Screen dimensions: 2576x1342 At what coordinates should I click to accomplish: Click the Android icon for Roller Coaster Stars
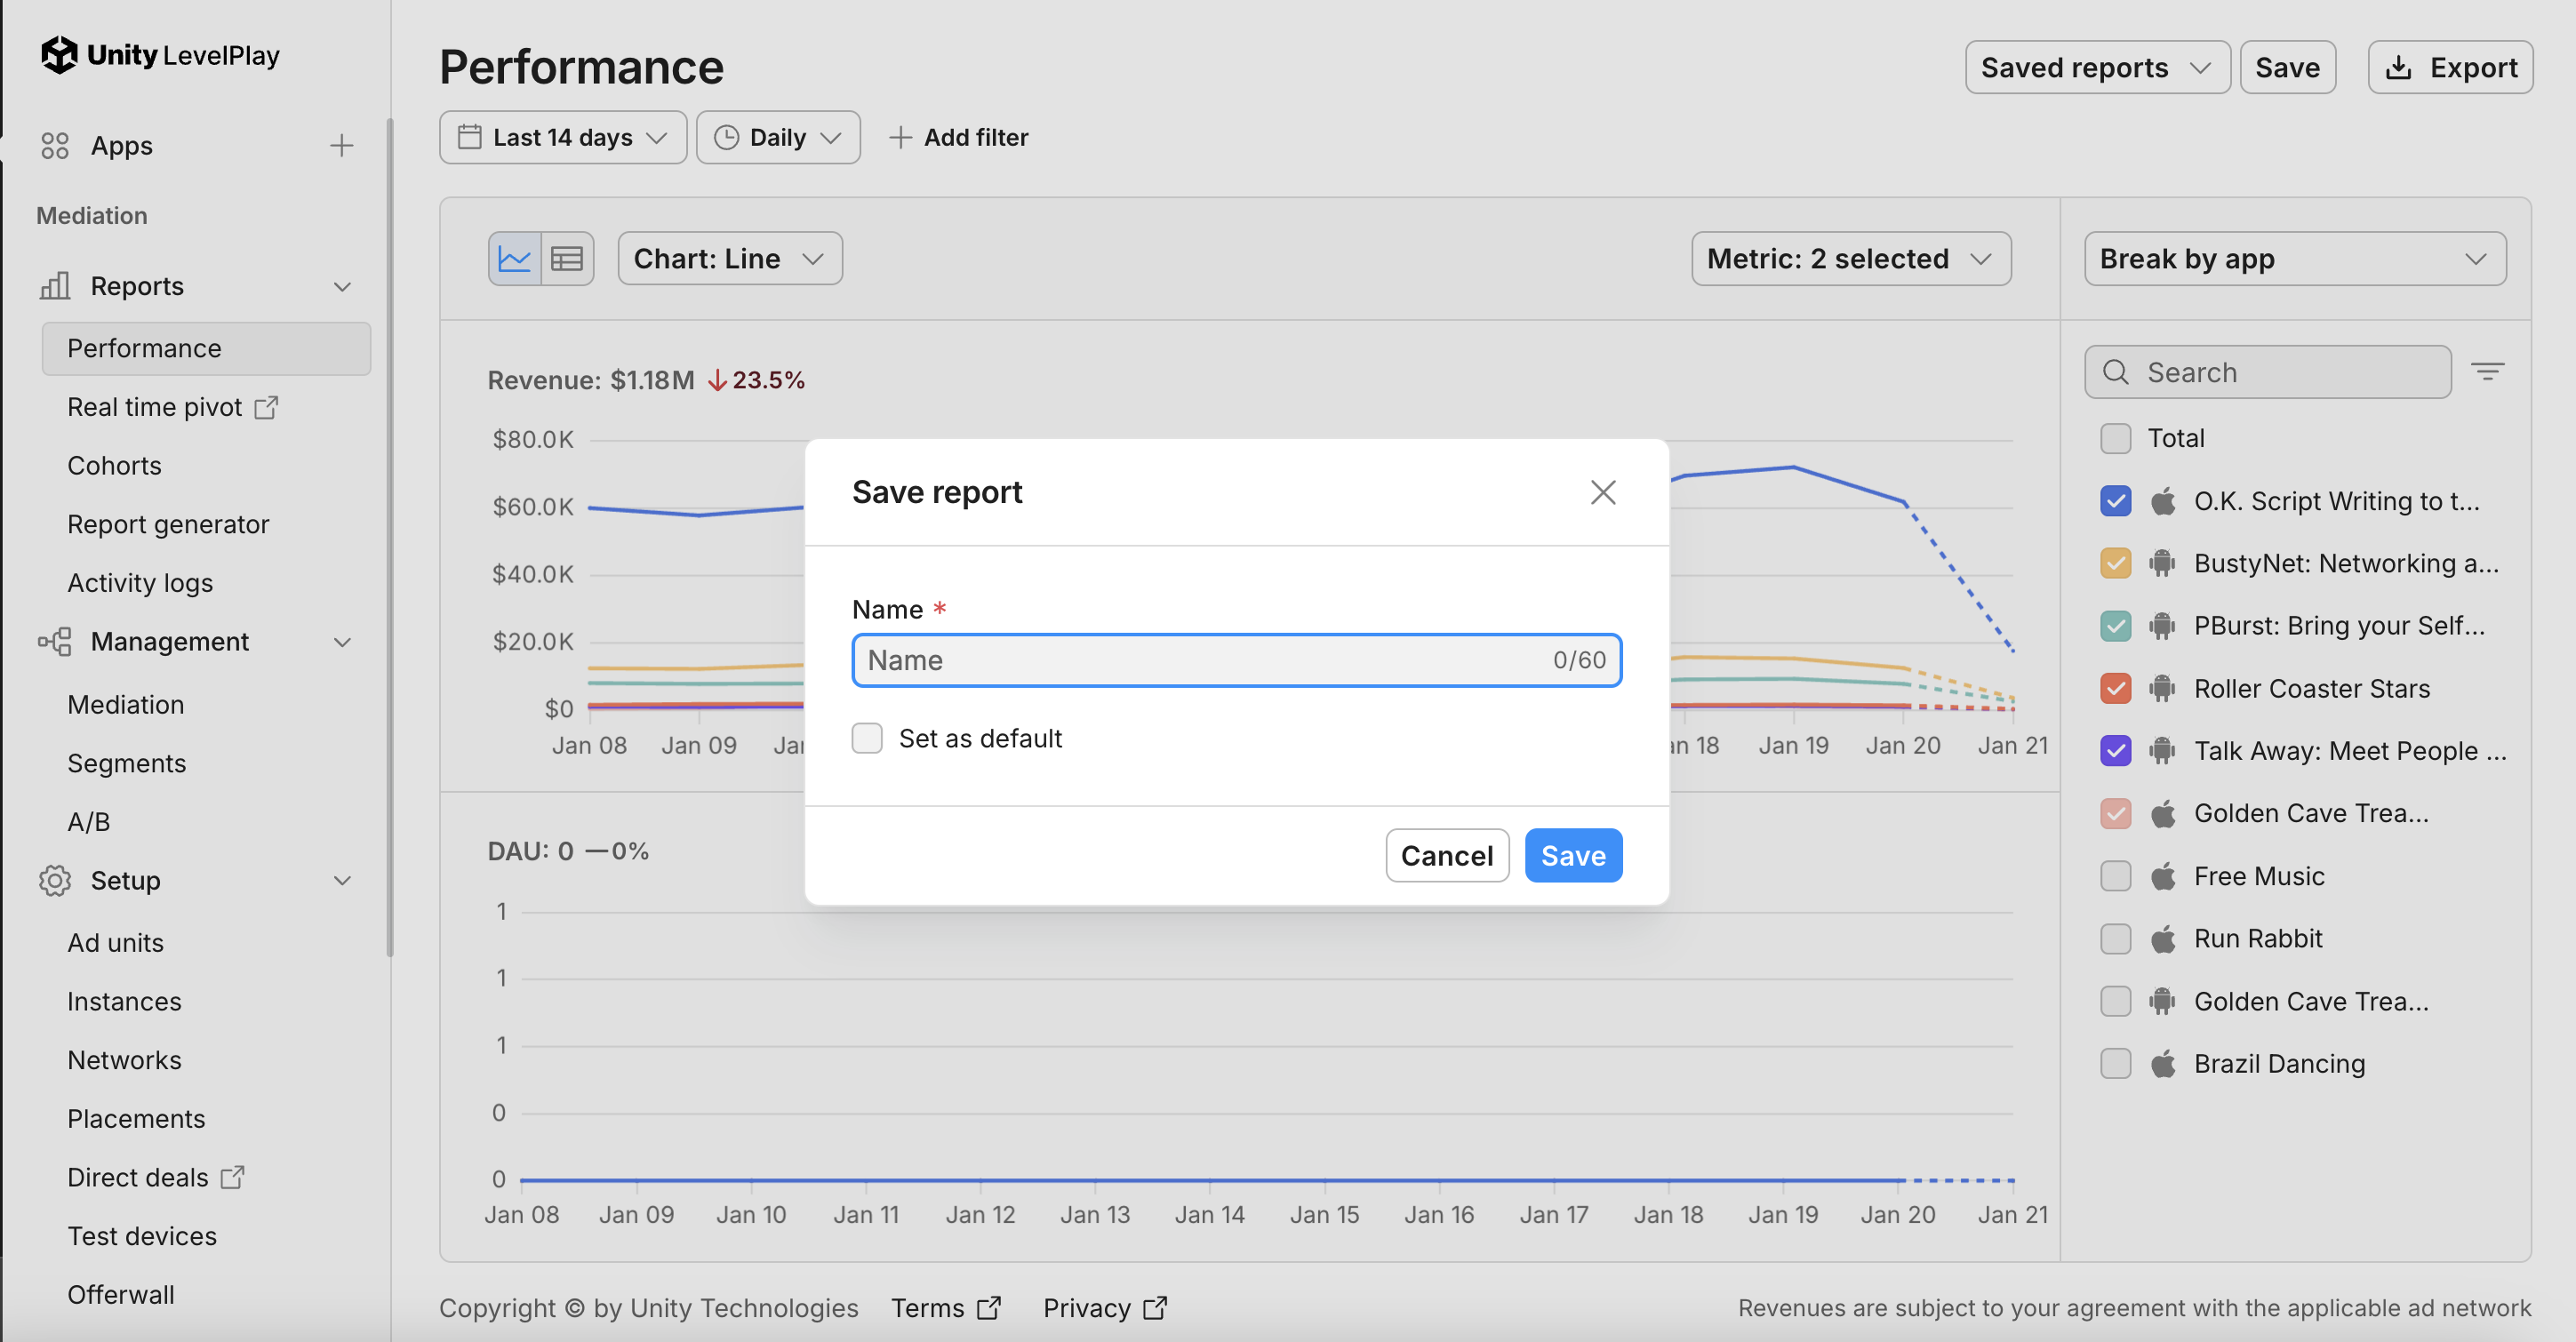[x=2163, y=688]
